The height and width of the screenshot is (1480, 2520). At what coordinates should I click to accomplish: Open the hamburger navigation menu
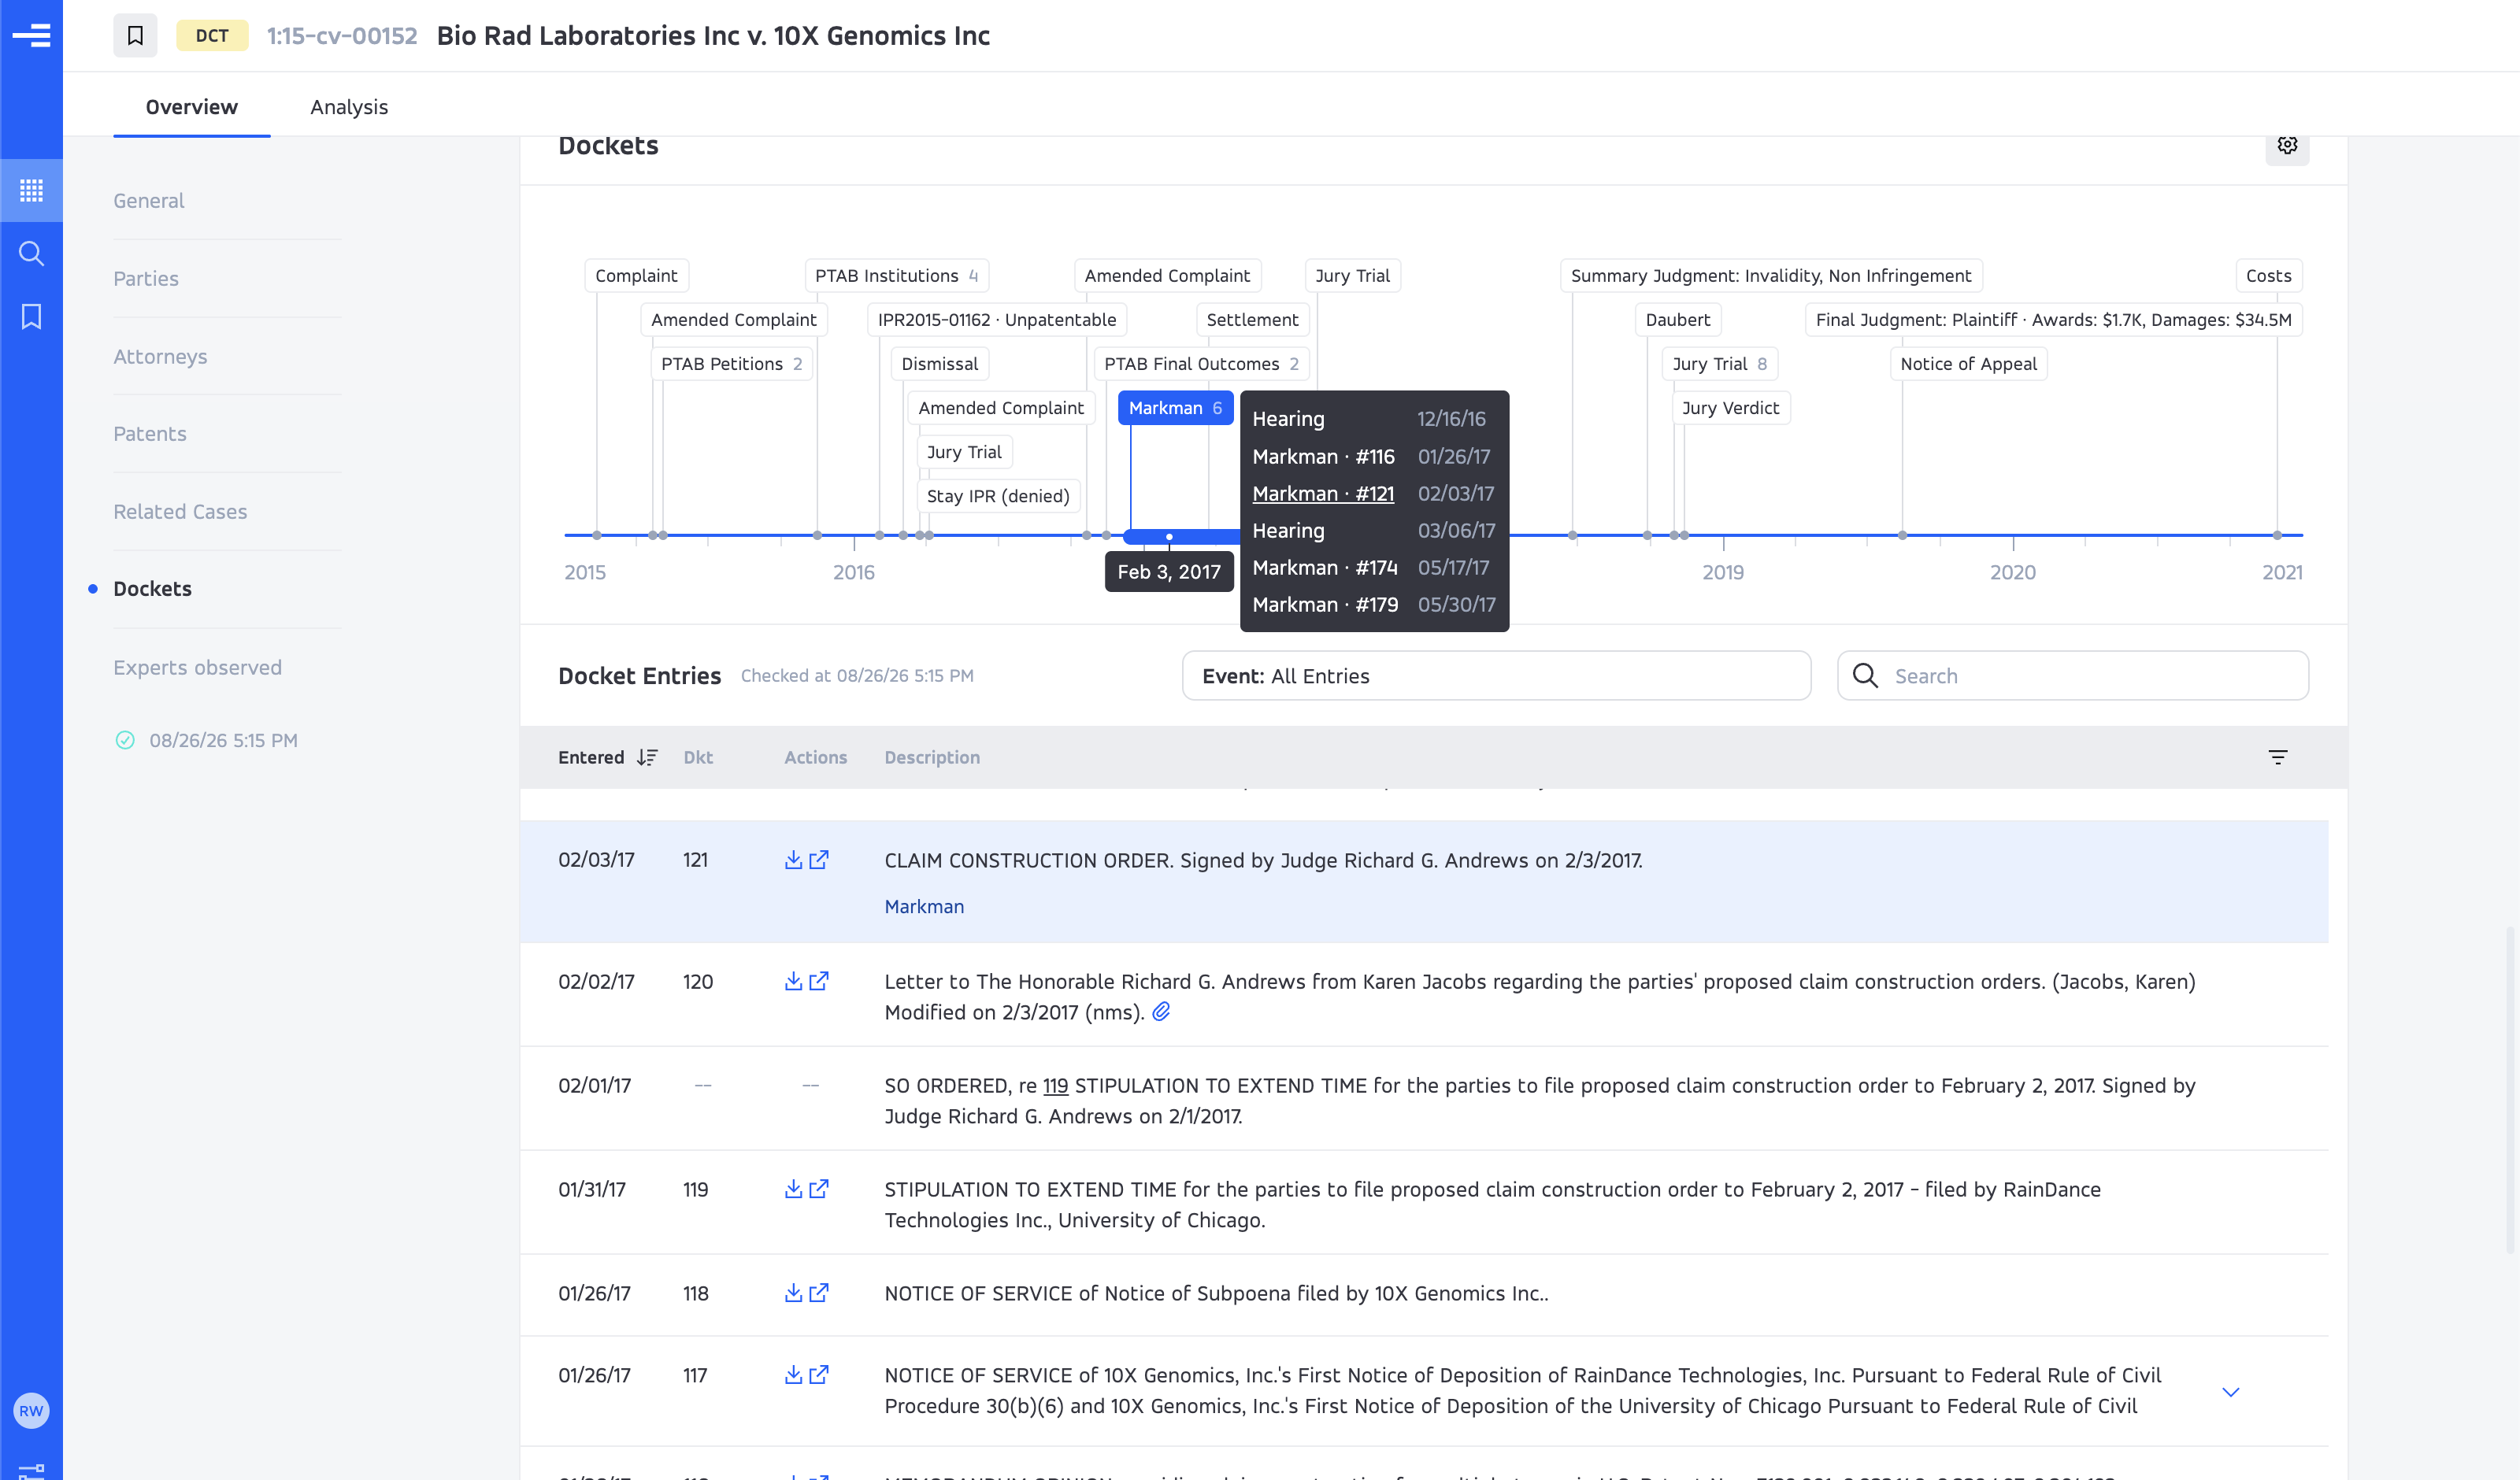[x=31, y=36]
